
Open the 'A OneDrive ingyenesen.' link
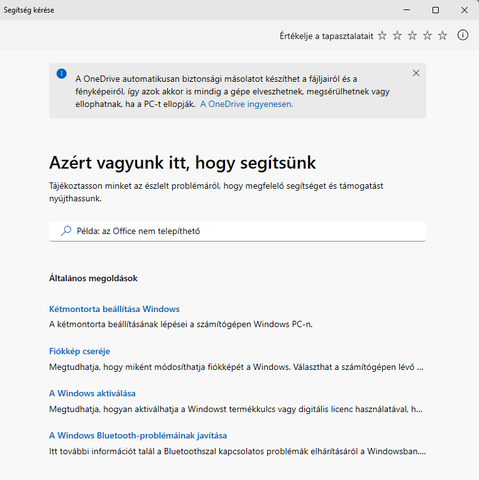point(246,104)
